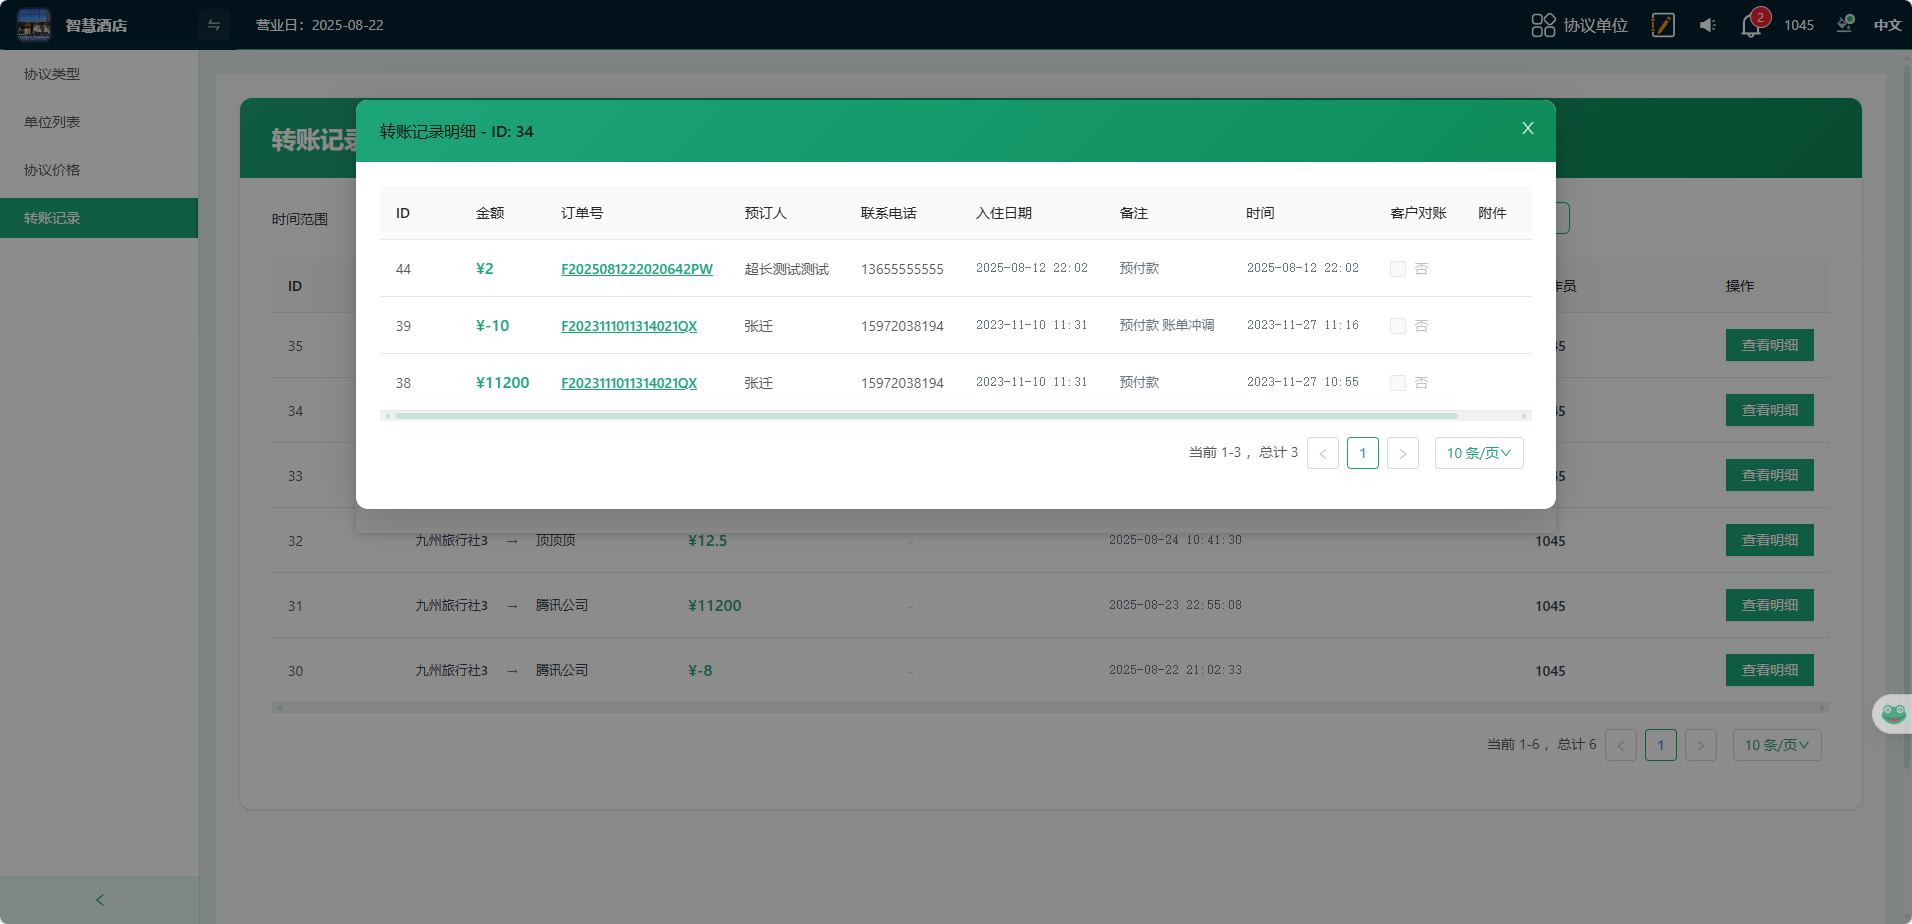Open 单位列表 in the sidebar
Image resolution: width=1912 pixels, height=924 pixels.
tap(52, 122)
